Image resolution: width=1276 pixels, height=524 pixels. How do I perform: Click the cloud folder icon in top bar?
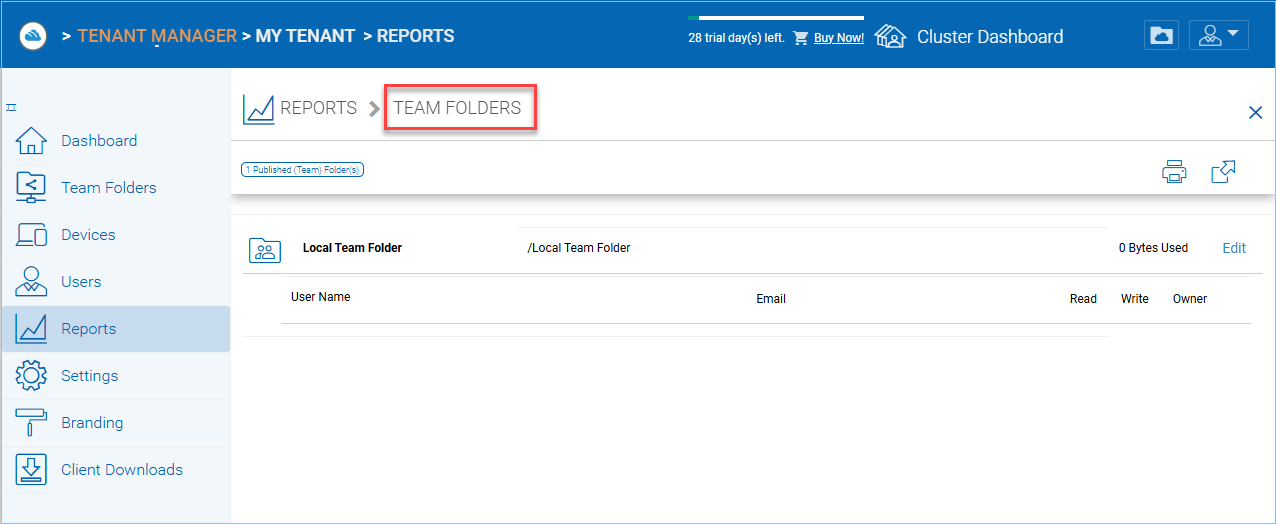[1161, 35]
